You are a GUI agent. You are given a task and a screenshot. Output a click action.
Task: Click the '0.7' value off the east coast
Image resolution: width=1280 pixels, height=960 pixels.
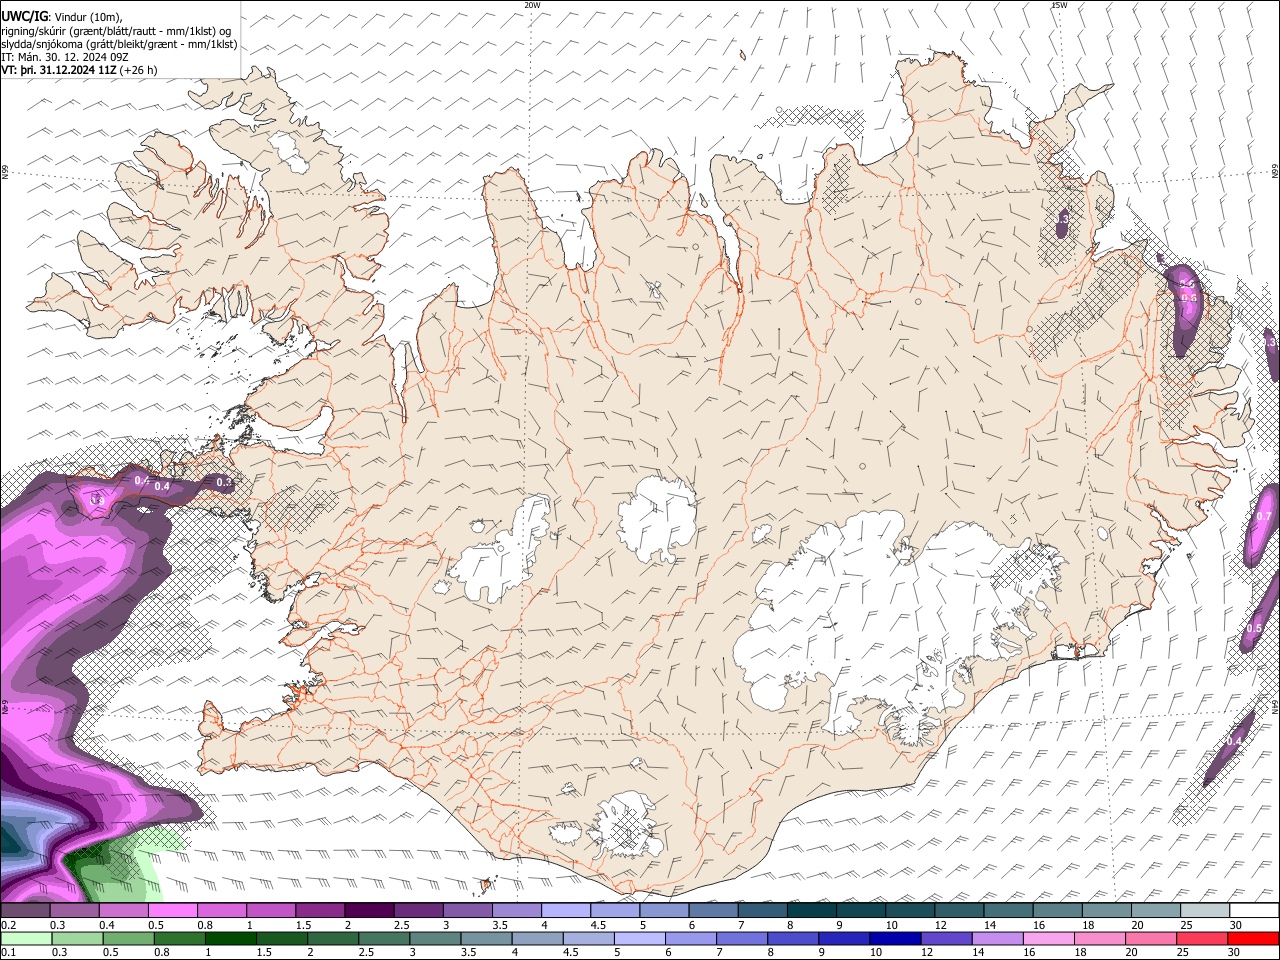tap(1264, 516)
